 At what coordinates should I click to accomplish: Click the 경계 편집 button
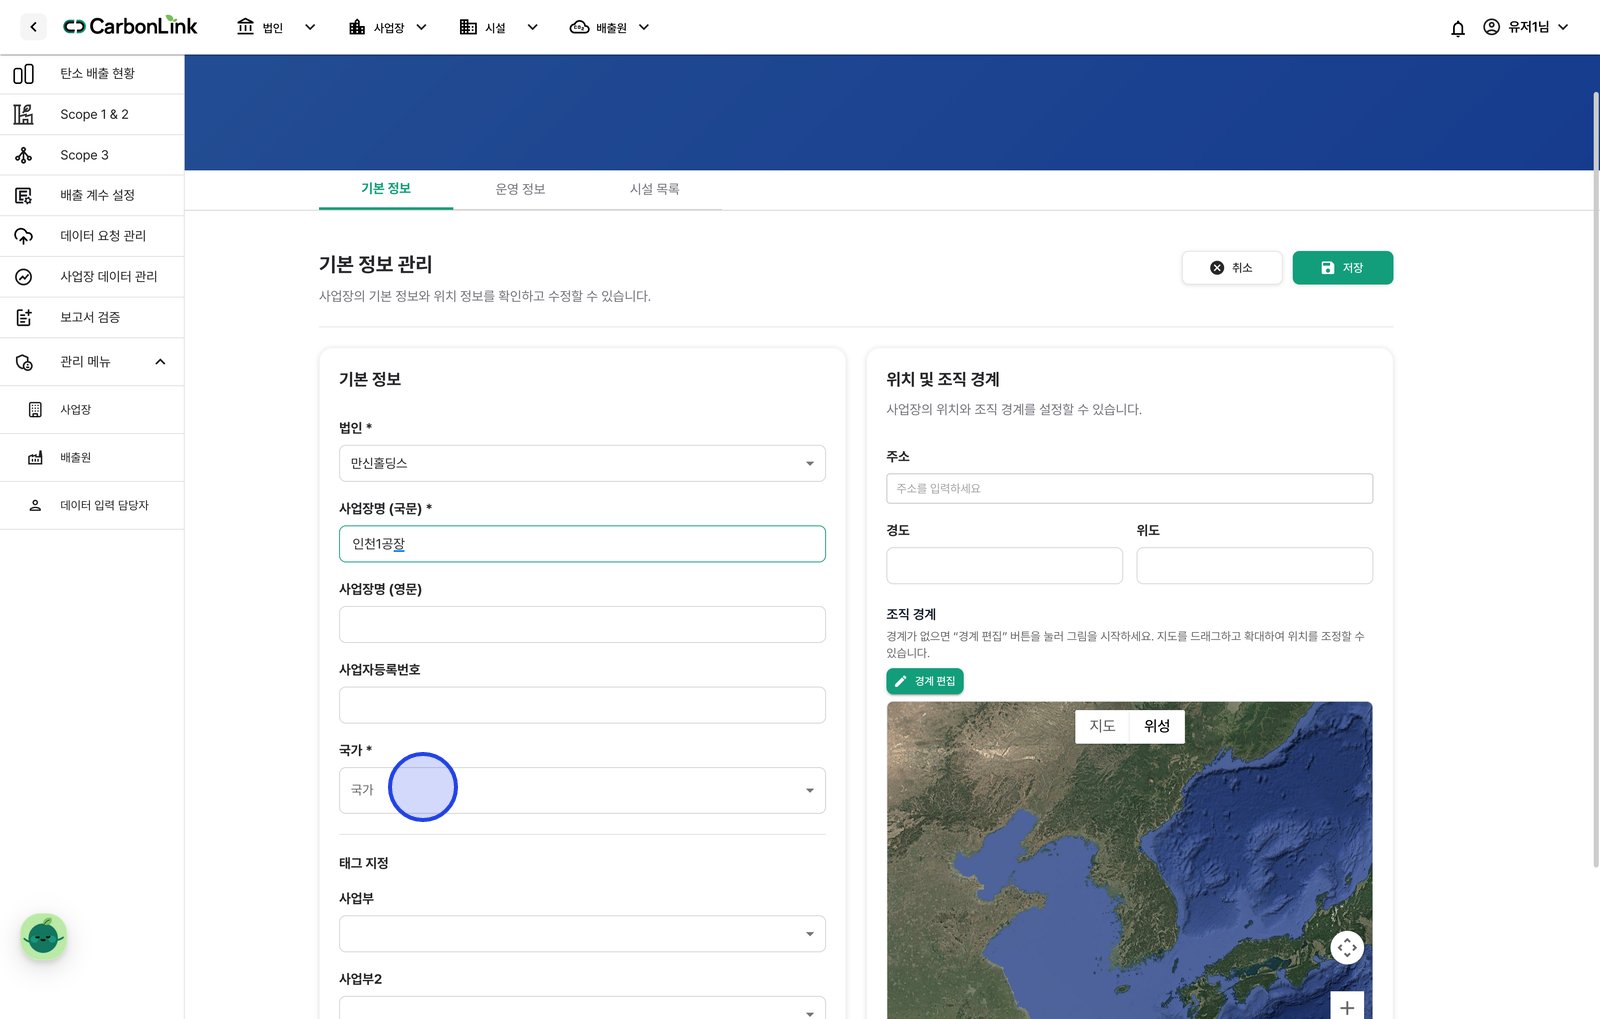click(925, 681)
